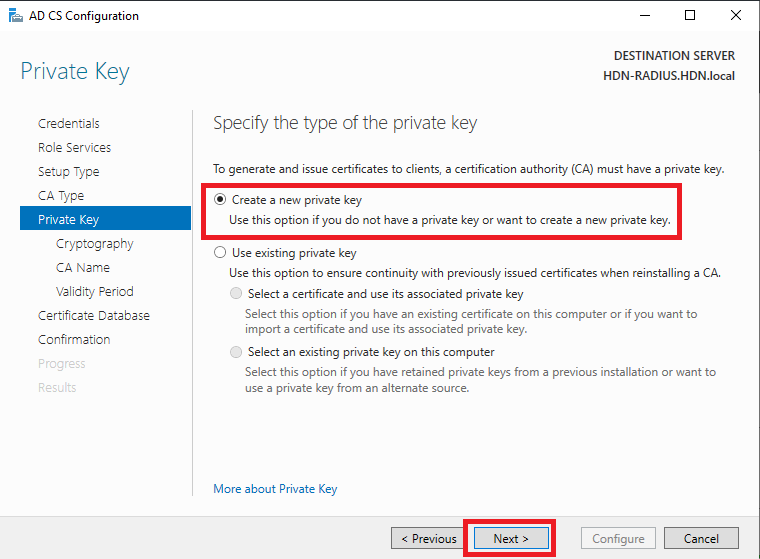Go to the Confirmation step

pos(74,339)
